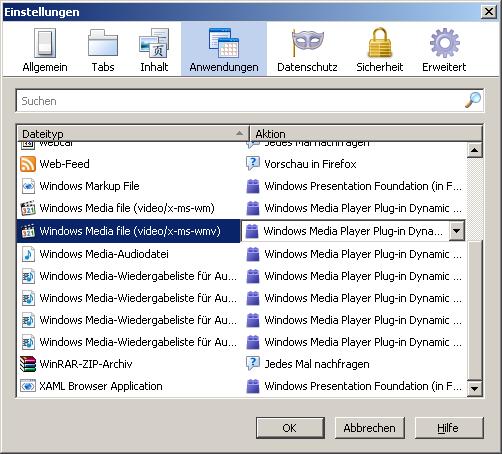Open the Erweitert settings tab
502x454 pixels.
pyautogui.click(x=444, y=50)
